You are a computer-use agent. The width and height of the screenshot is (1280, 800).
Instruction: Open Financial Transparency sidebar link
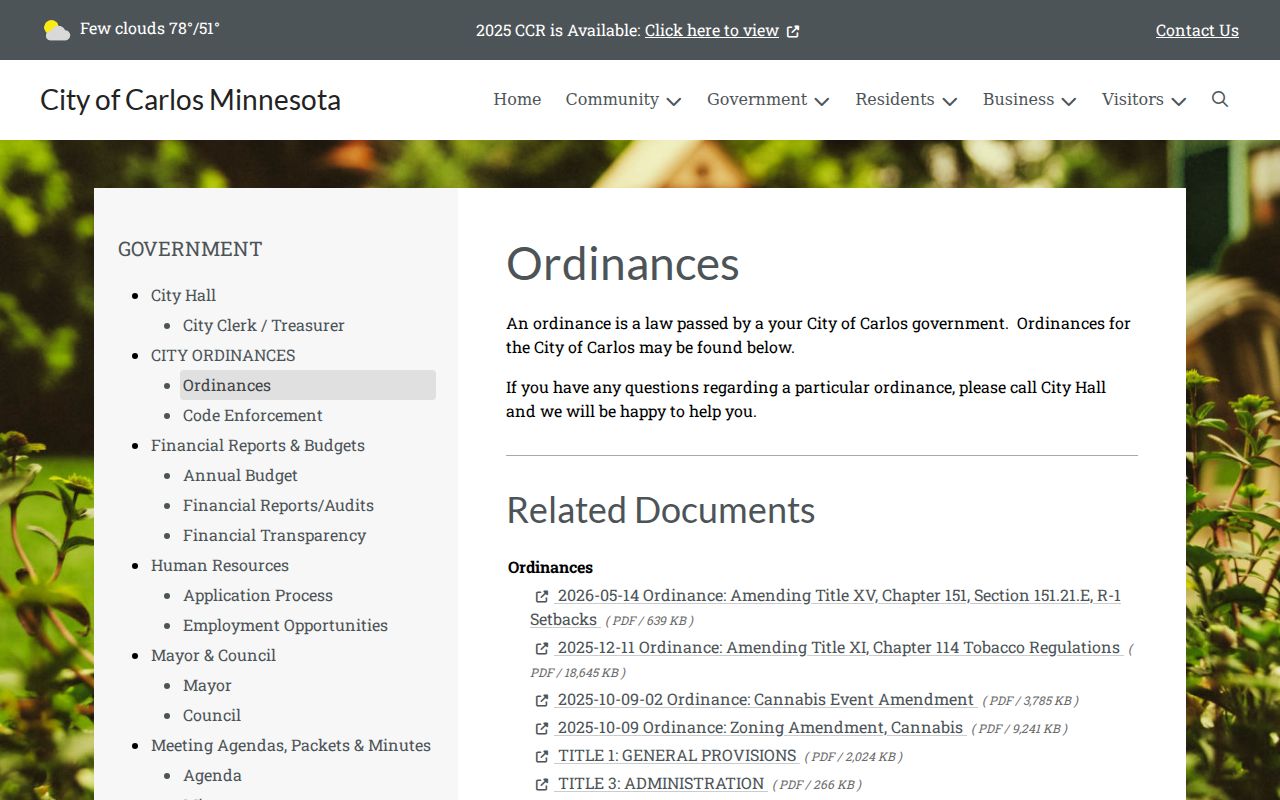point(274,535)
